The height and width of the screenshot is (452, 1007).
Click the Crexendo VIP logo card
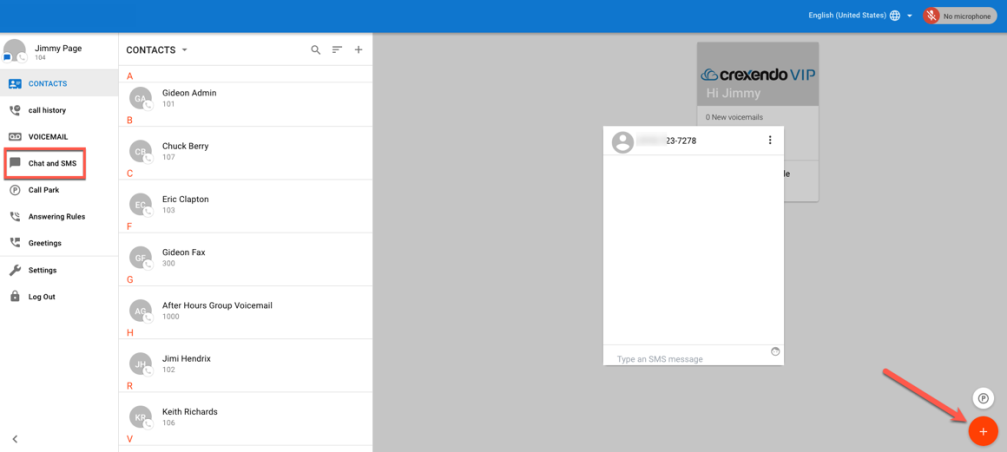(x=758, y=74)
